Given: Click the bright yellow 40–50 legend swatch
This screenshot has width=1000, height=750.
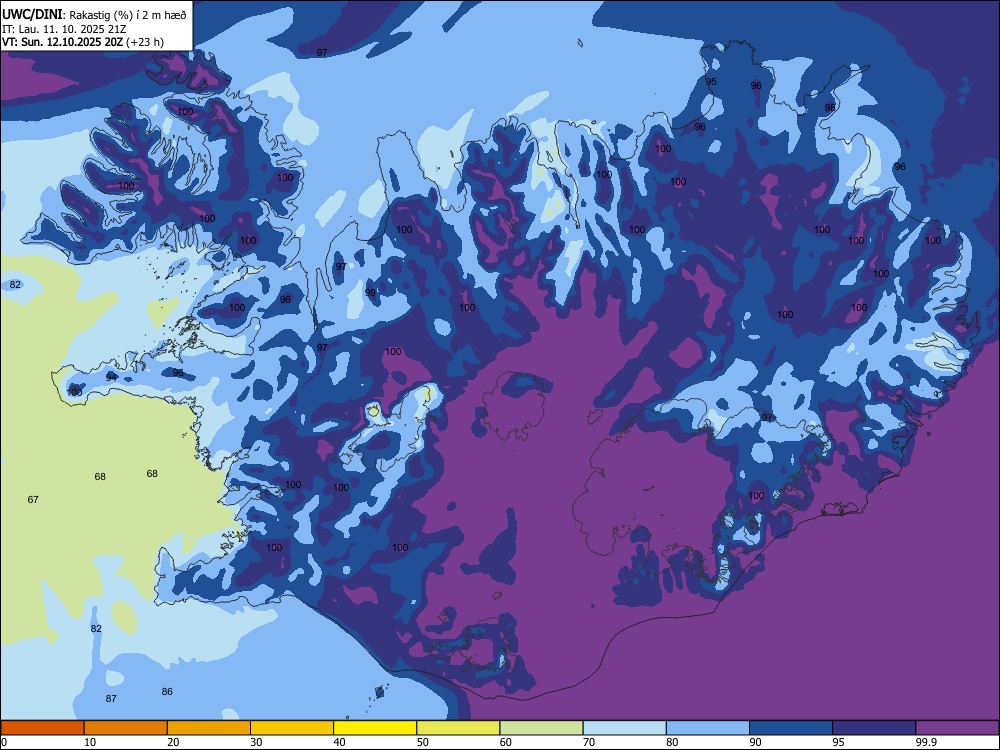Looking at the screenshot, I should [x=375, y=728].
